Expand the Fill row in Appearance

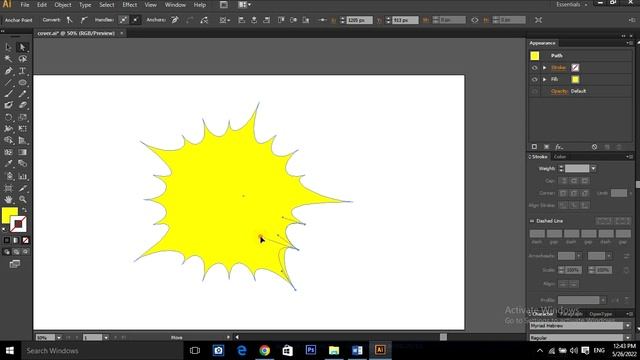coord(544,80)
